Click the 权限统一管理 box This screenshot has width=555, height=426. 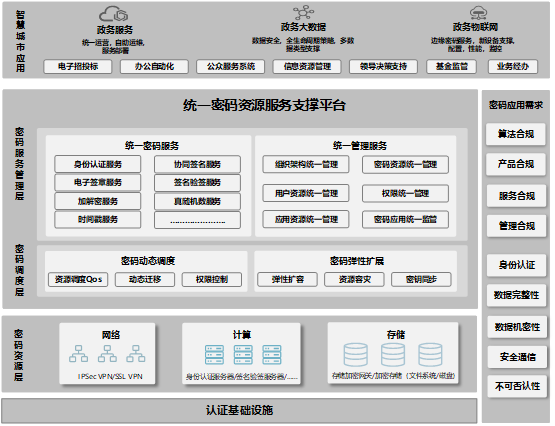click(x=405, y=194)
